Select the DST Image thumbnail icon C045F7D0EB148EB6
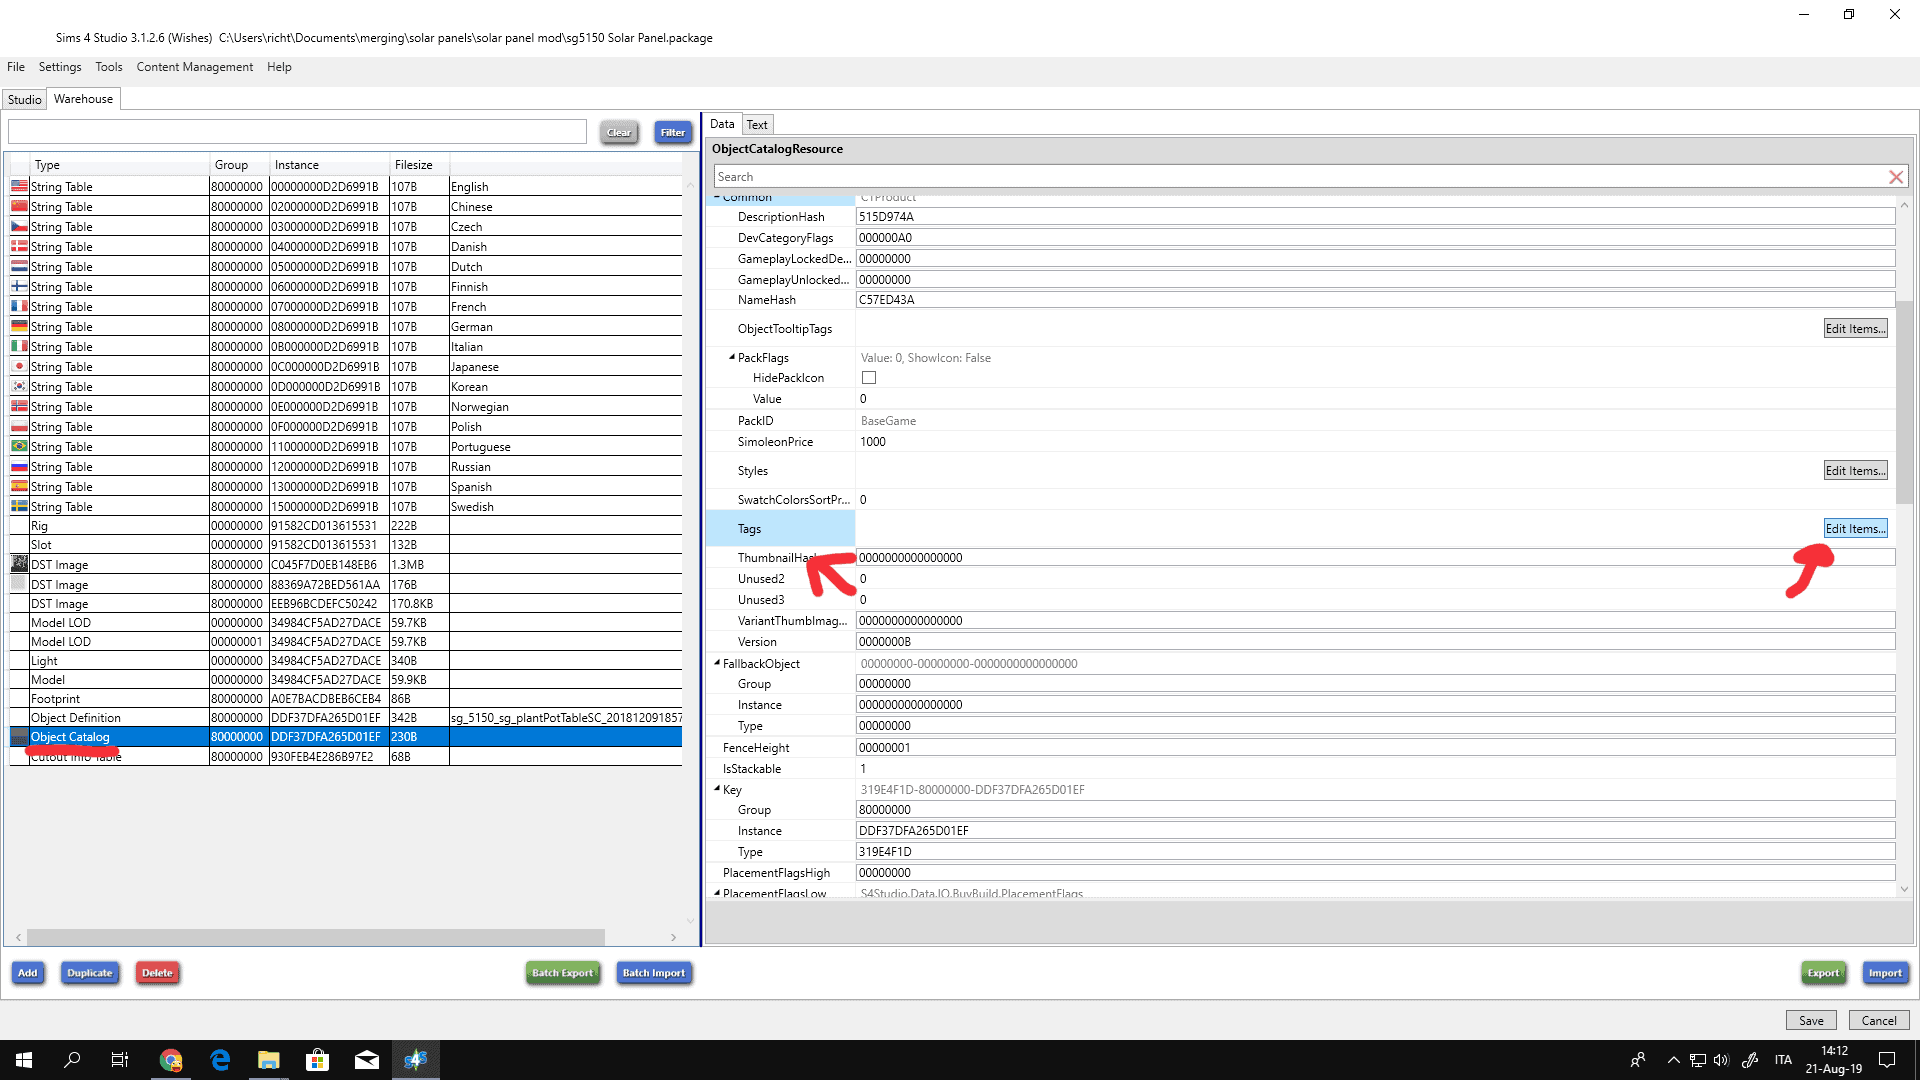Screen dimensions: 1920x1080 click(x=19, y=564)
